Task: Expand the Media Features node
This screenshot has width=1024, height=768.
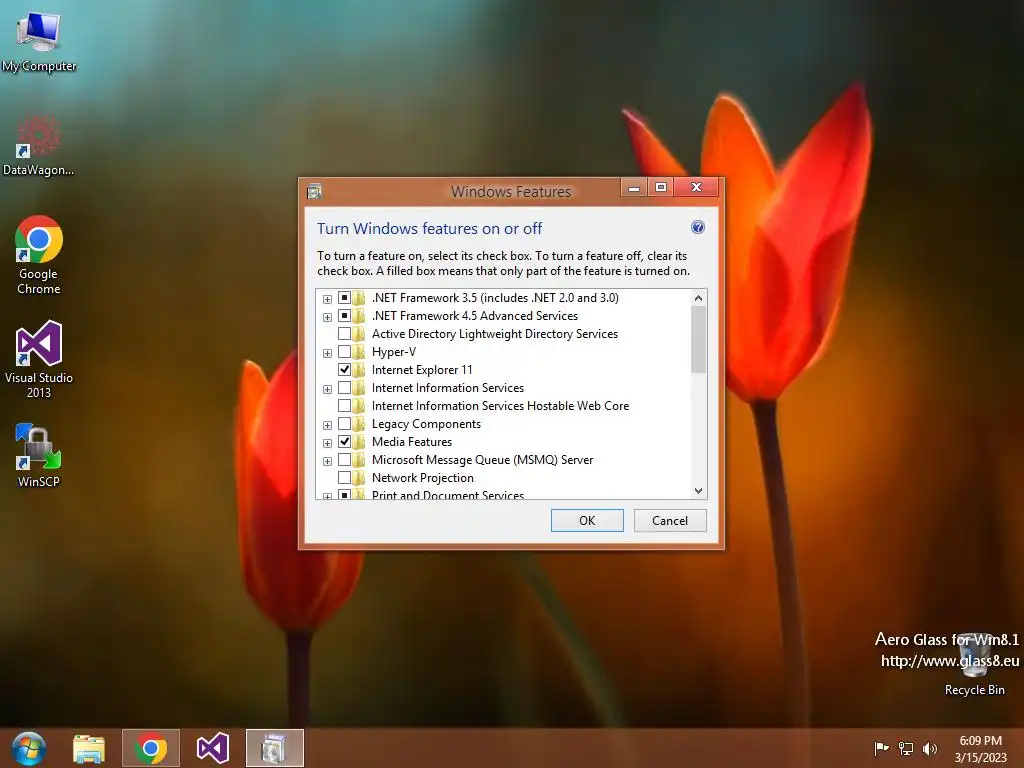Action: [x=327, y=443]
